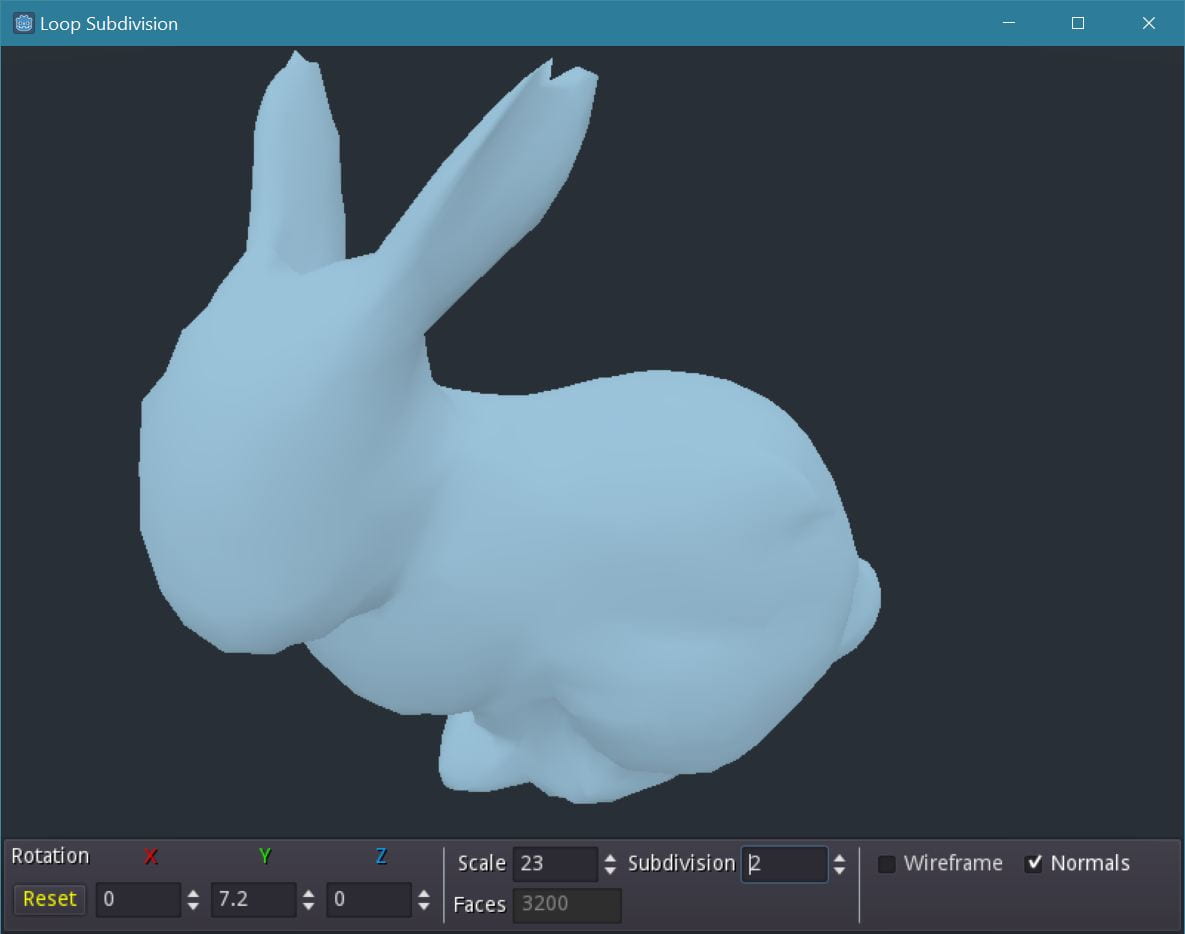This screenshot has width=1185, height=934.
Task: Increase Subdivision level with up arrow
Action: pos(839,858)
